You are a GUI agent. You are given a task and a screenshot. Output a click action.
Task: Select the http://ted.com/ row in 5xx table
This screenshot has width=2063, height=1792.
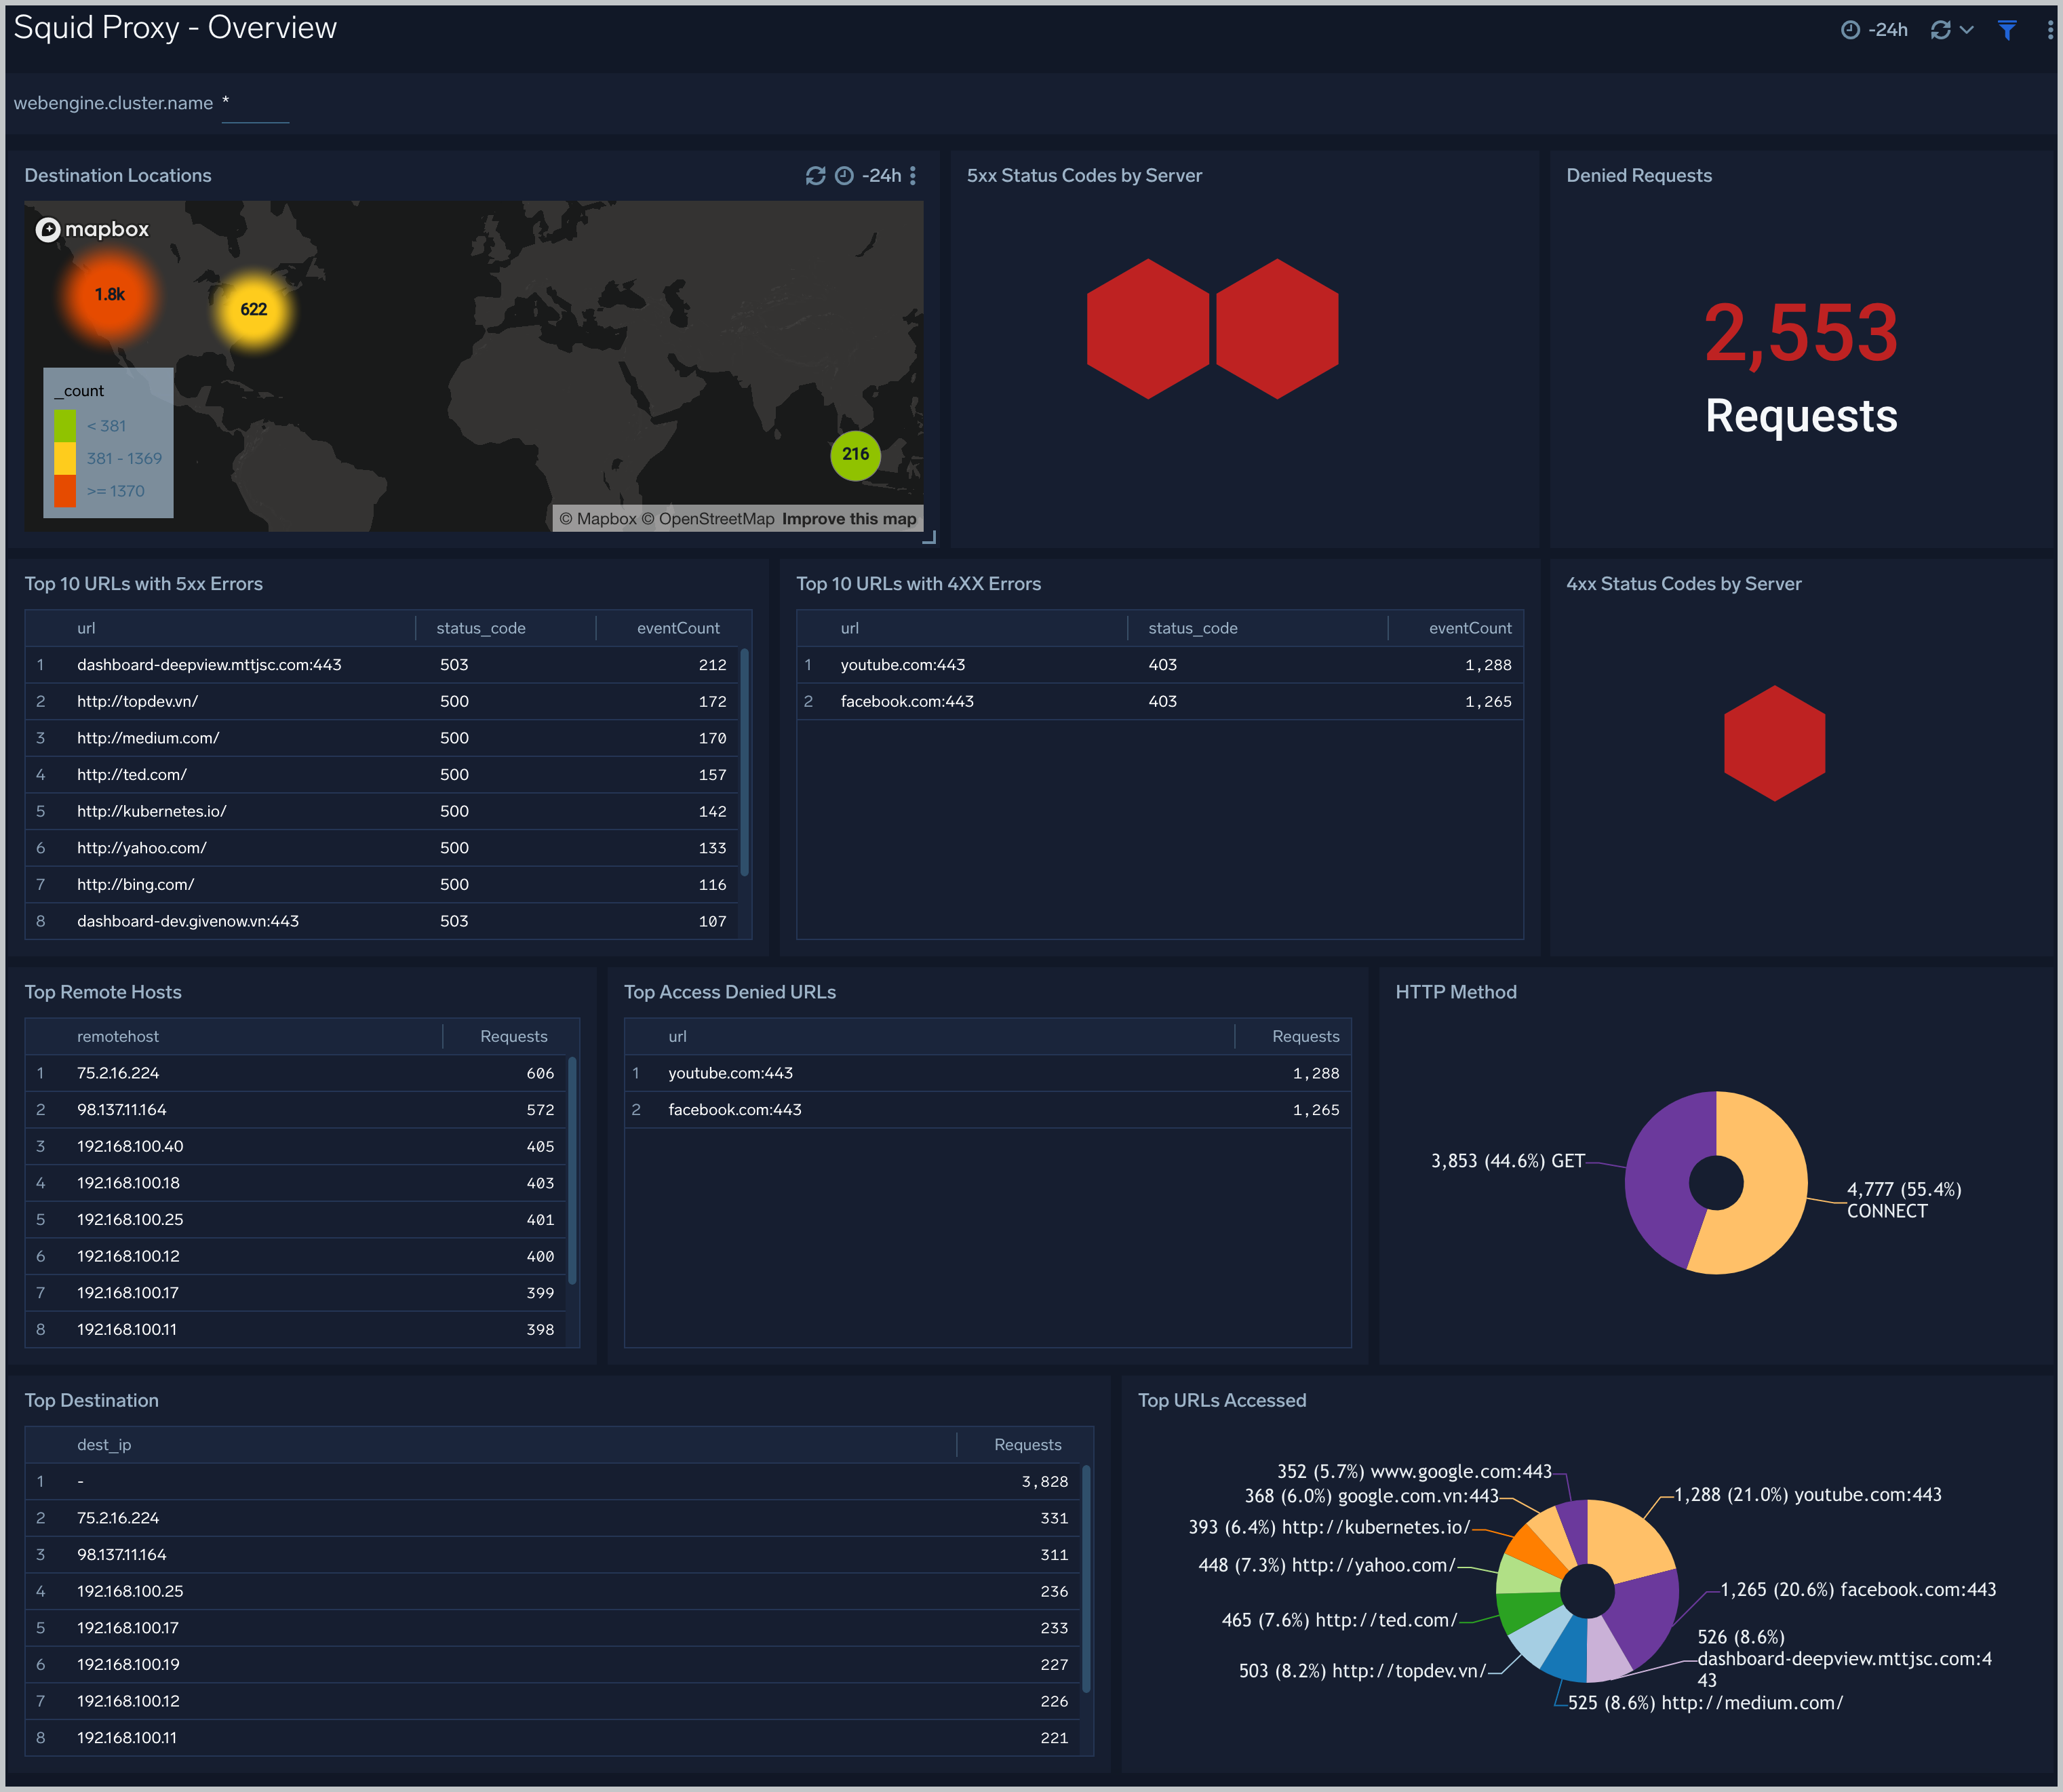382,775
